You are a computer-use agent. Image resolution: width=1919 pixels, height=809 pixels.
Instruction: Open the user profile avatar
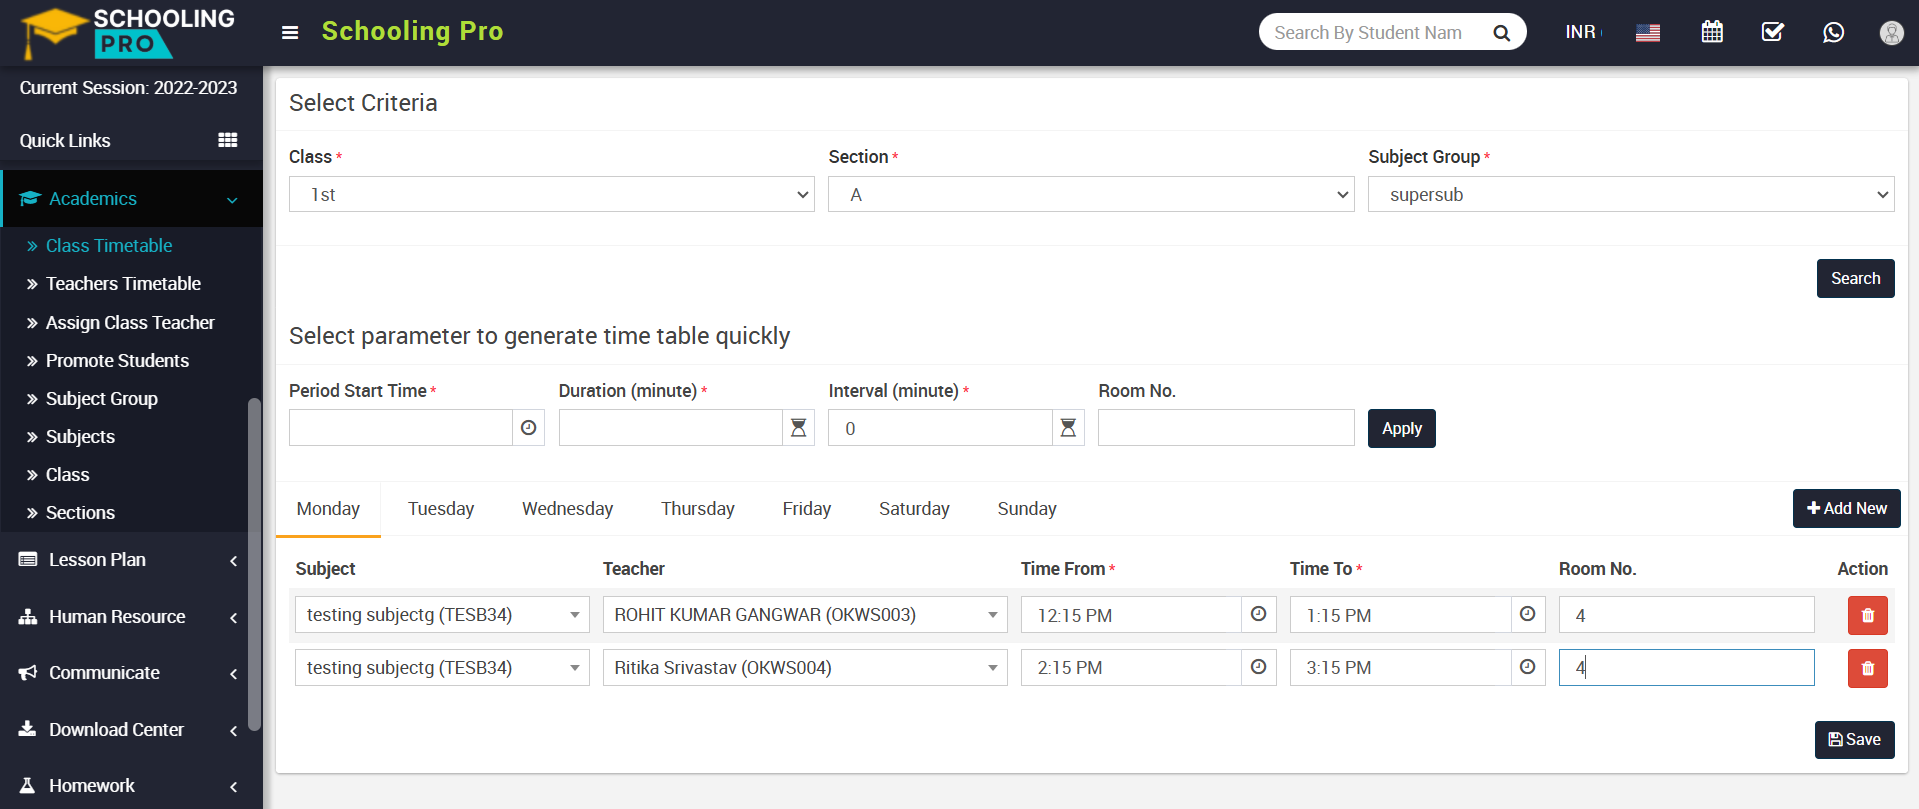(x=1891, y=33)
